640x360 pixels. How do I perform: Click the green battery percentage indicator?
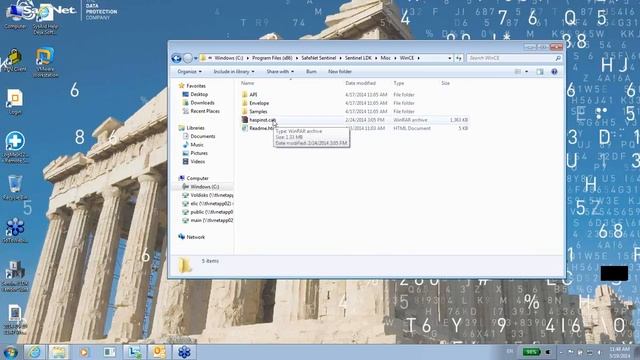pyautogui.click(x=531, y=352)
